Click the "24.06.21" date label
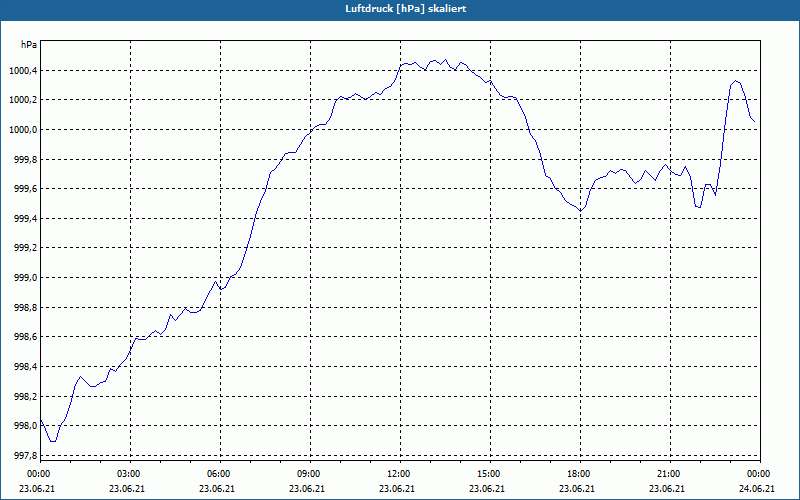The height and width of the screenshot is (500, 800). click(x=757, y=489)
